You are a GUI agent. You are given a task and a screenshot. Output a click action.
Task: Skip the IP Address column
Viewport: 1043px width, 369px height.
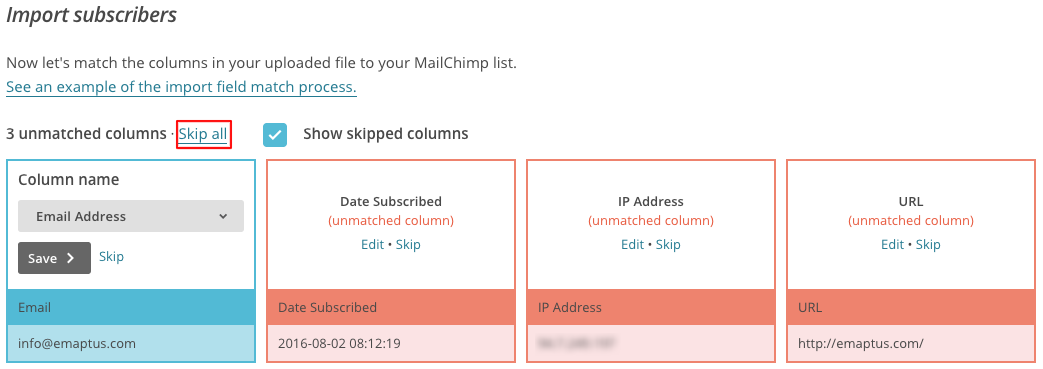(x=669, y=245)
